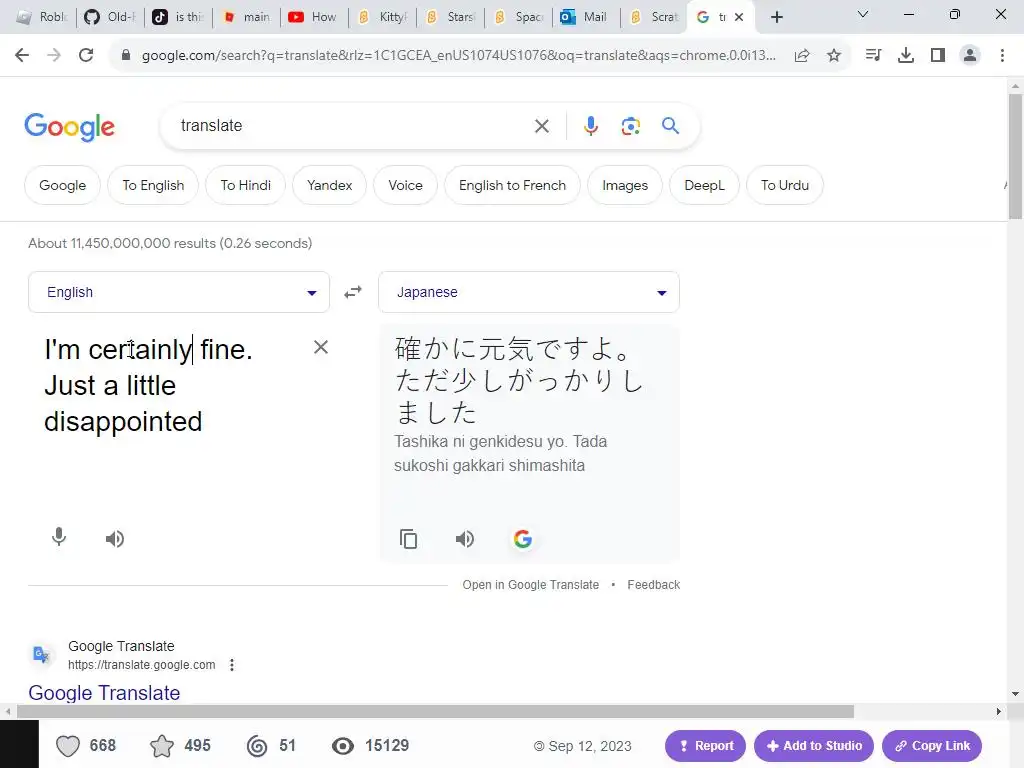1024x768 pixels.
Task: Select the 'Voice' filter chip
Action: [406, 185]
